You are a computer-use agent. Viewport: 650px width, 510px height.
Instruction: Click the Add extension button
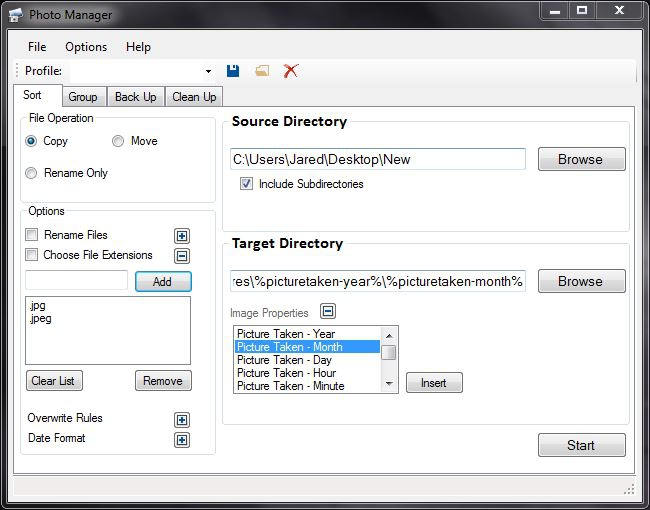163,282
